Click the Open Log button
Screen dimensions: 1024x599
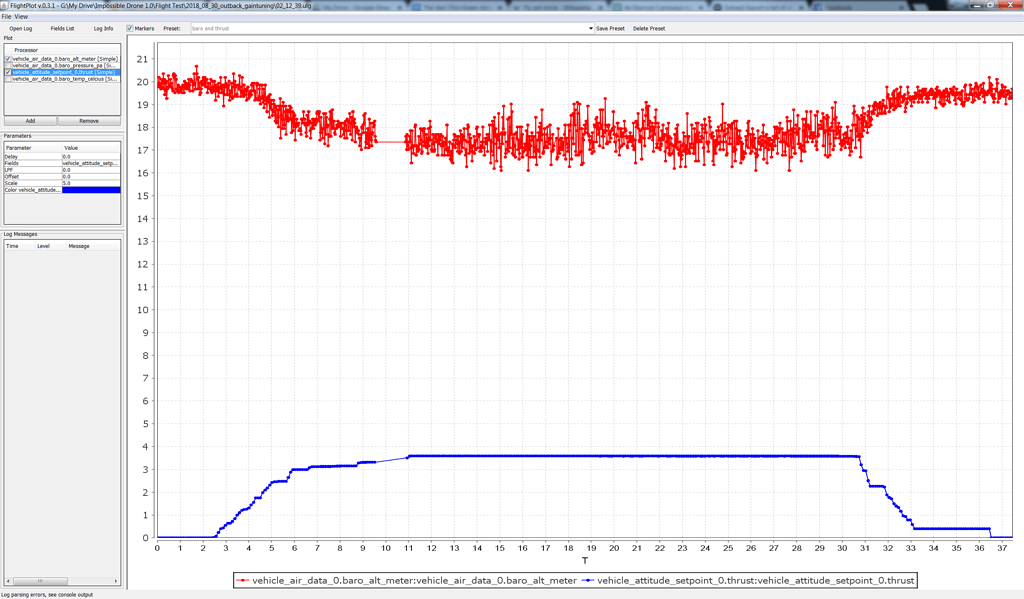tap(21, 29)
